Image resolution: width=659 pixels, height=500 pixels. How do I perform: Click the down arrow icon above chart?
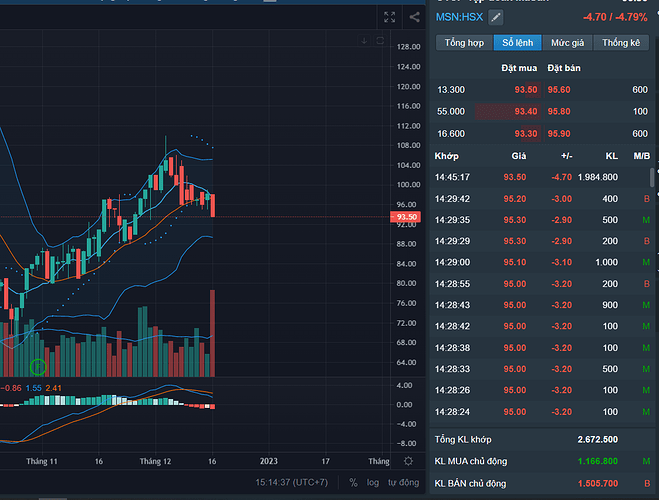click(x=364, y=41)
